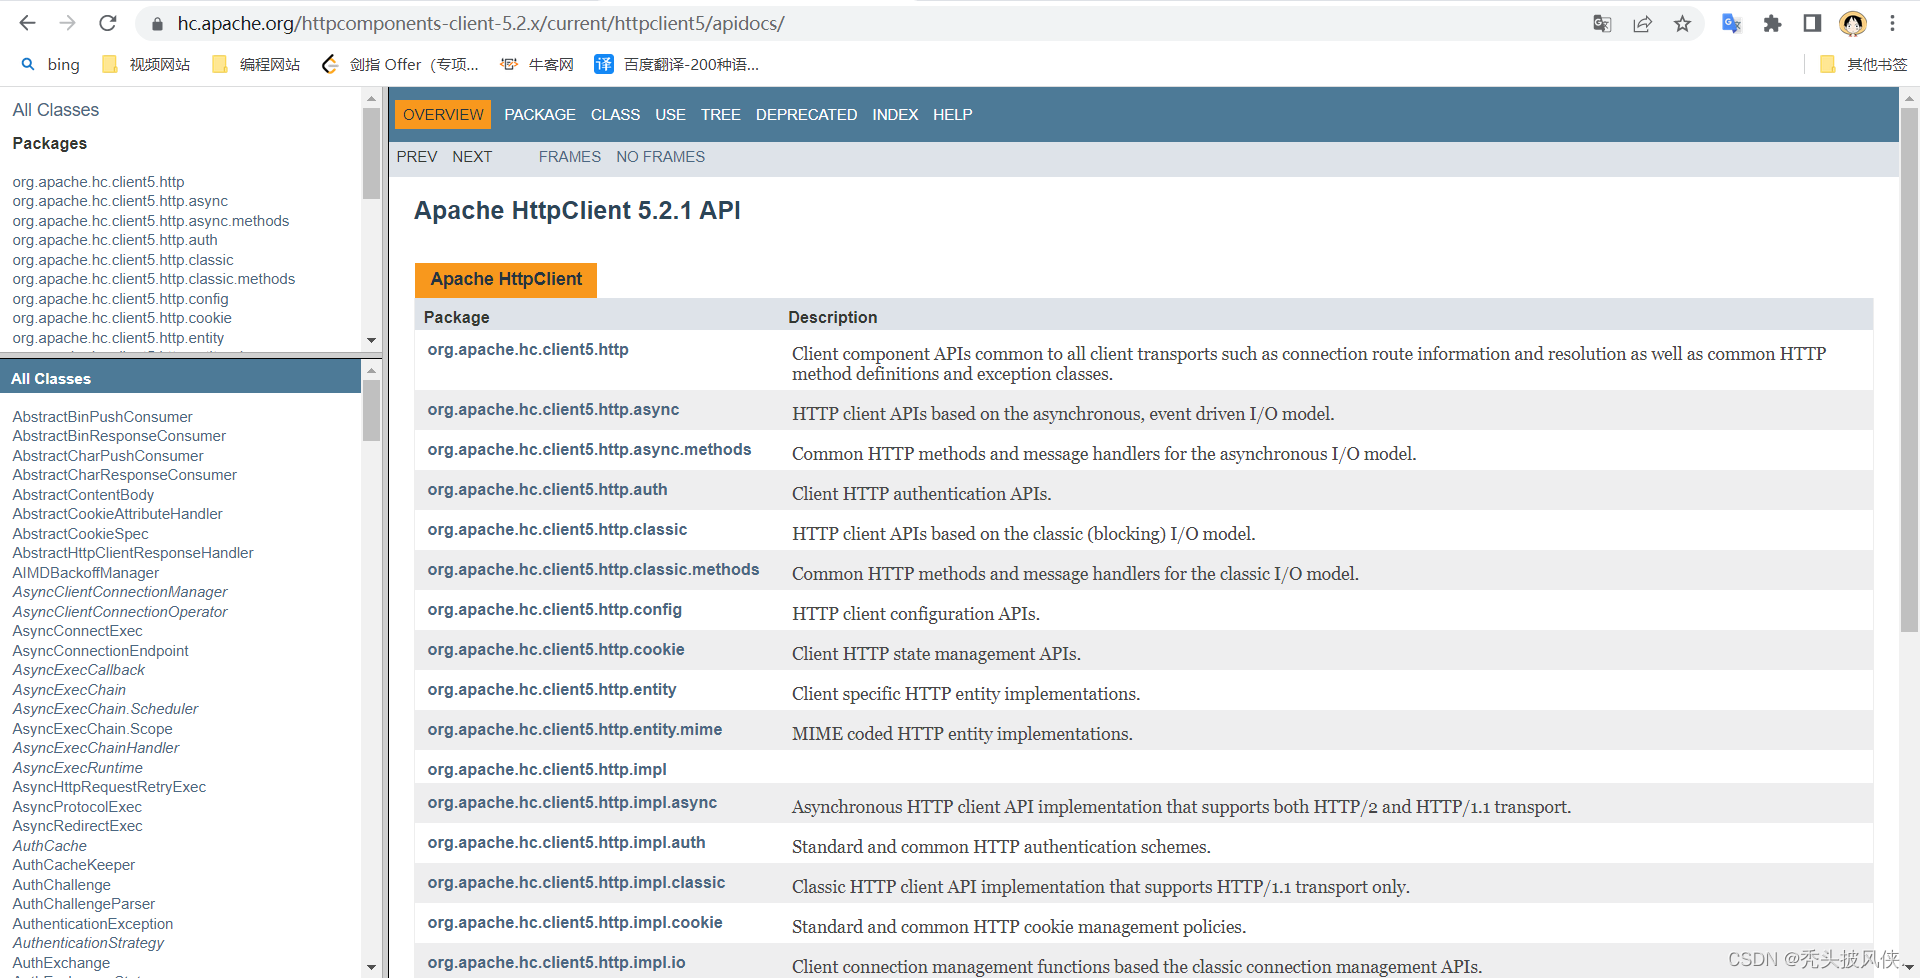Click the browser forward arrow
This screenshot has height=978, width=1920.
tap(67, 23)
